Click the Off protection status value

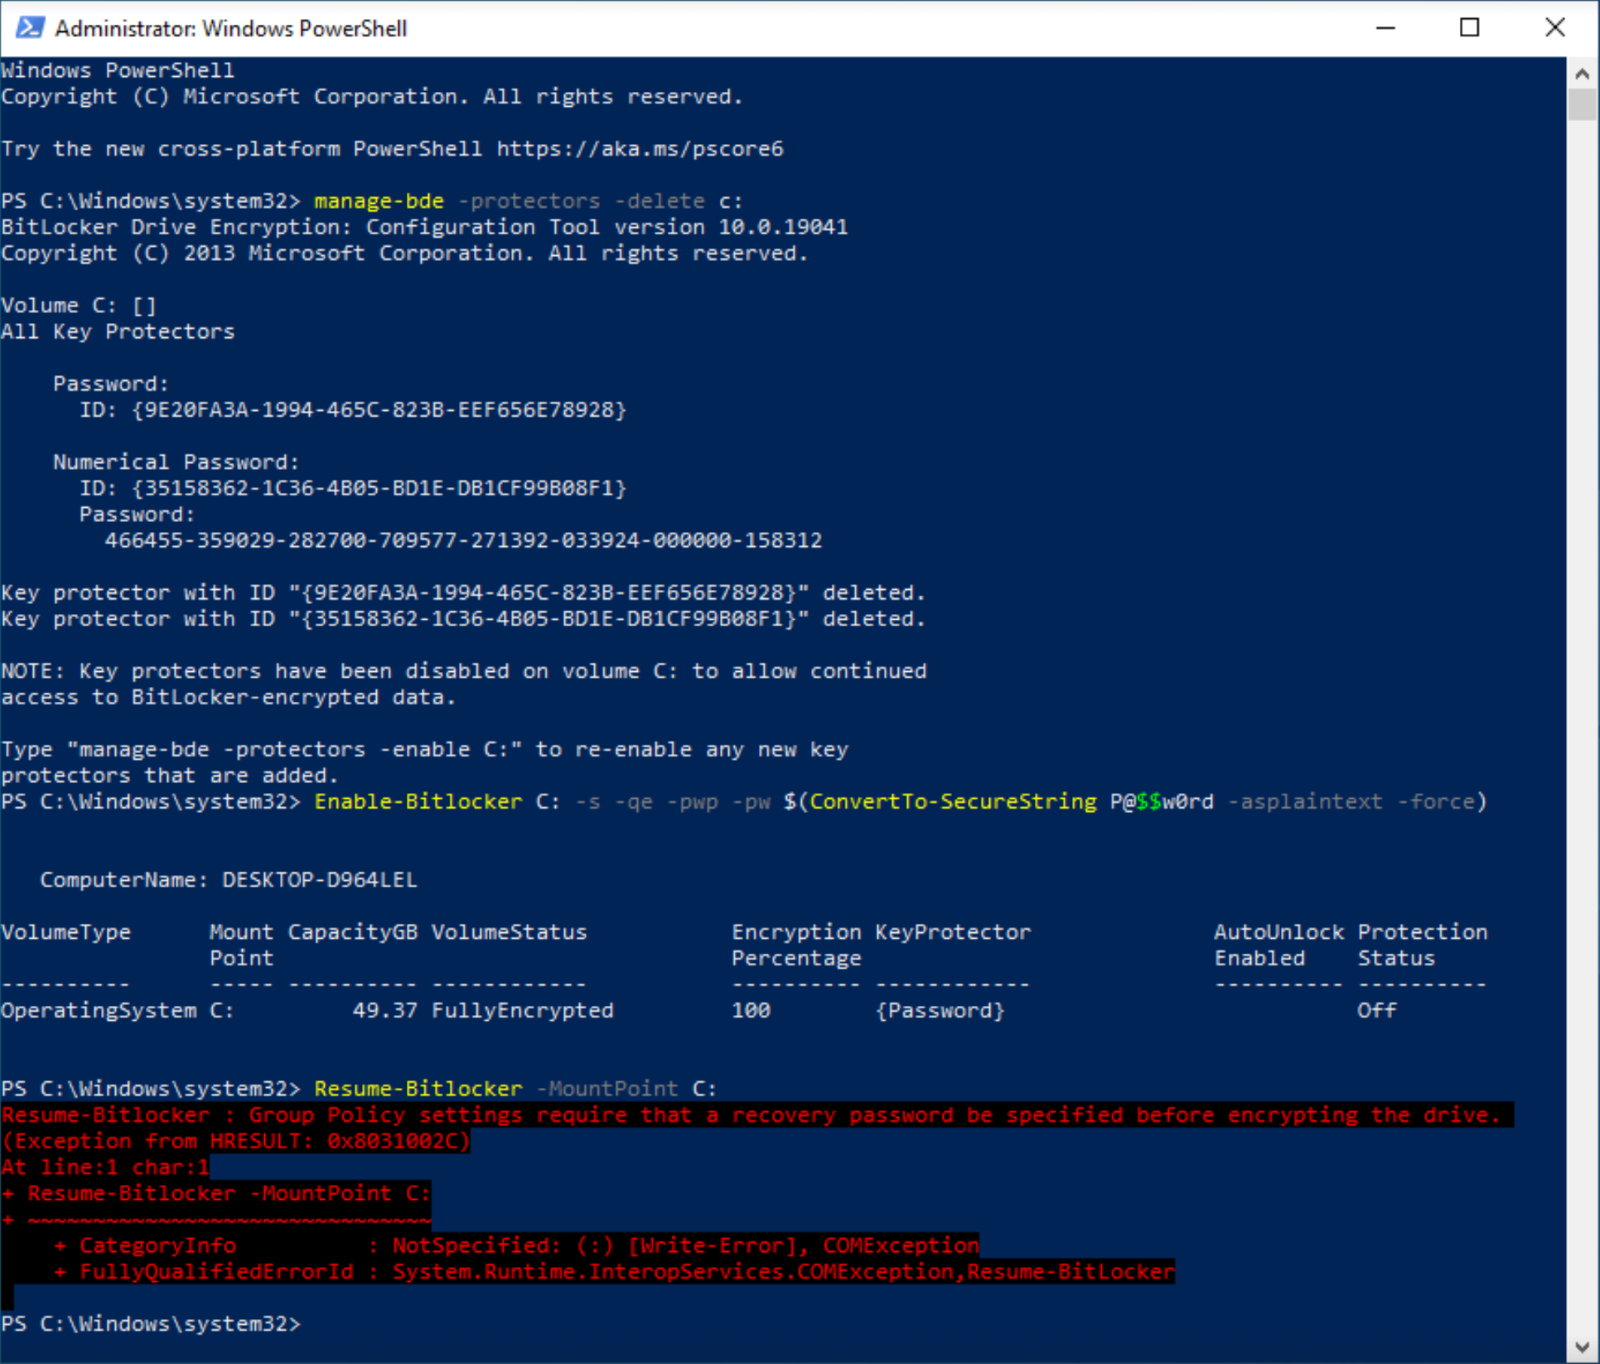click(x=1376, y=1011)
